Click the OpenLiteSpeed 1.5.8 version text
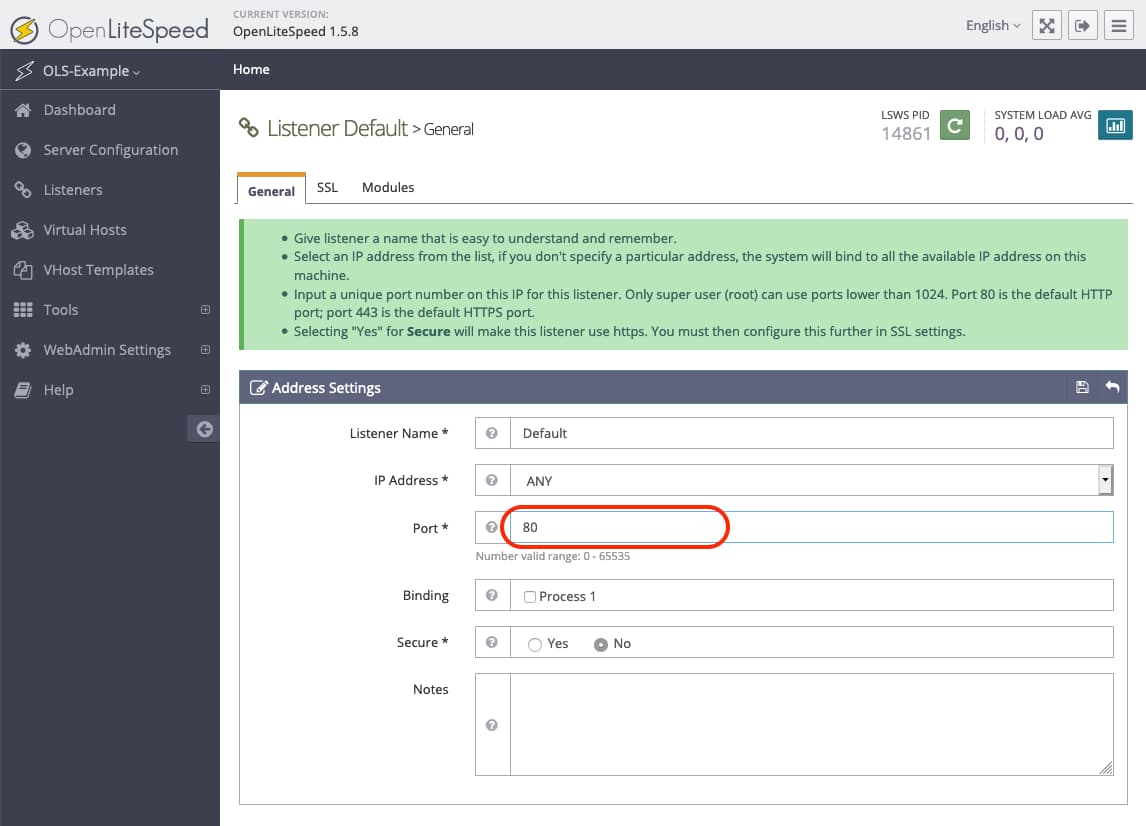 pyautogui.click(x=295, y=31)
